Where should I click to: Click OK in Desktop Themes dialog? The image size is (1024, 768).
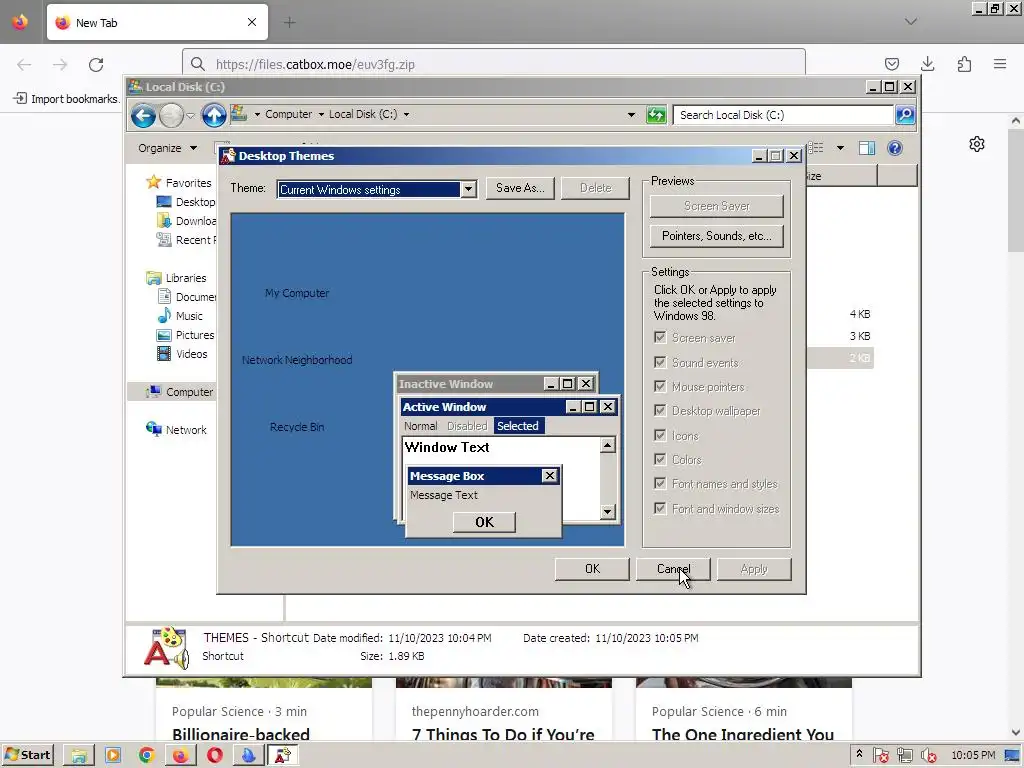[592, 569]
